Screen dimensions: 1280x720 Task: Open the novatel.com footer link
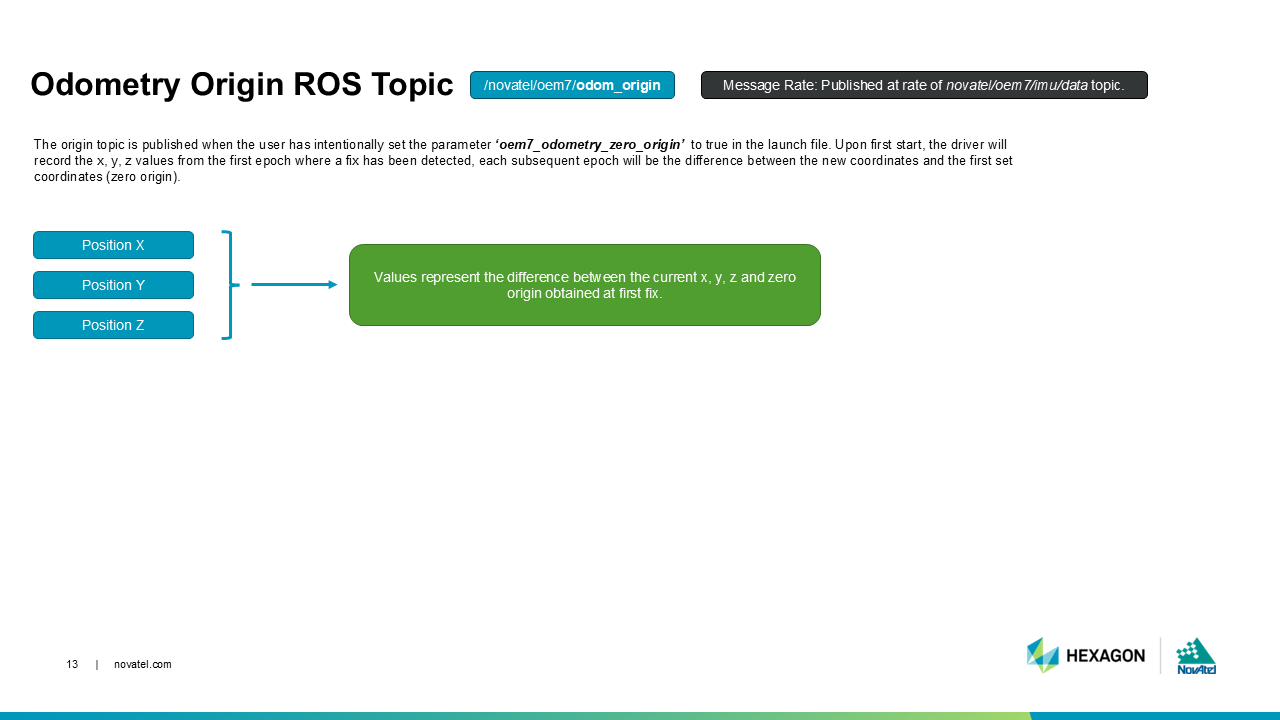pyautogui.click(x=143, y=665)
